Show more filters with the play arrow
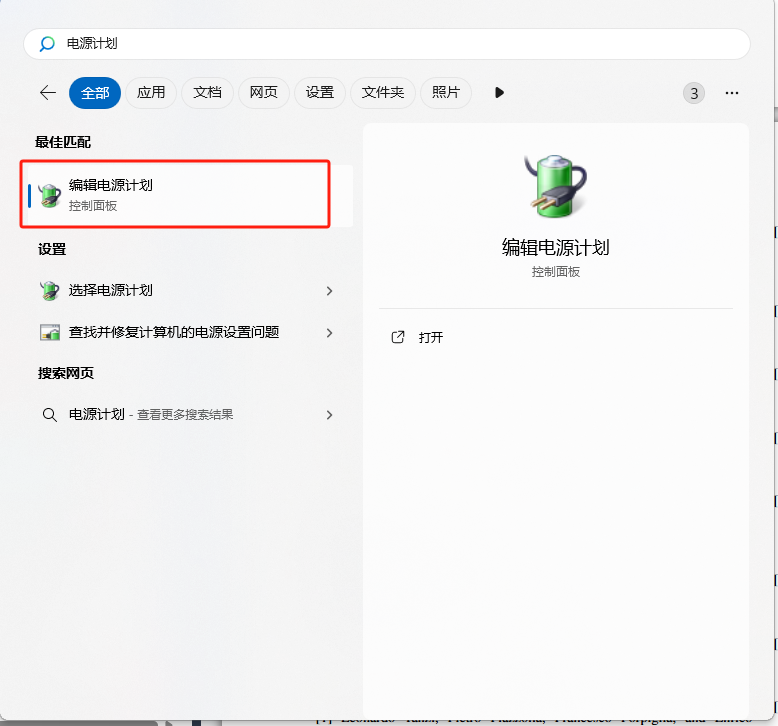 coord(499,93)
